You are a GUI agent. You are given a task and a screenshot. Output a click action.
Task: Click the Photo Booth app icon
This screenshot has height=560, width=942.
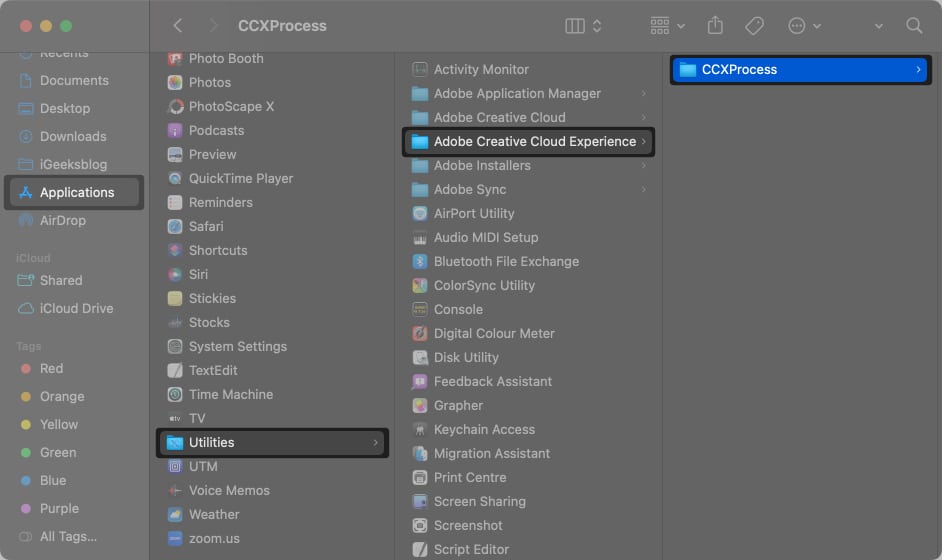(175, 58)
